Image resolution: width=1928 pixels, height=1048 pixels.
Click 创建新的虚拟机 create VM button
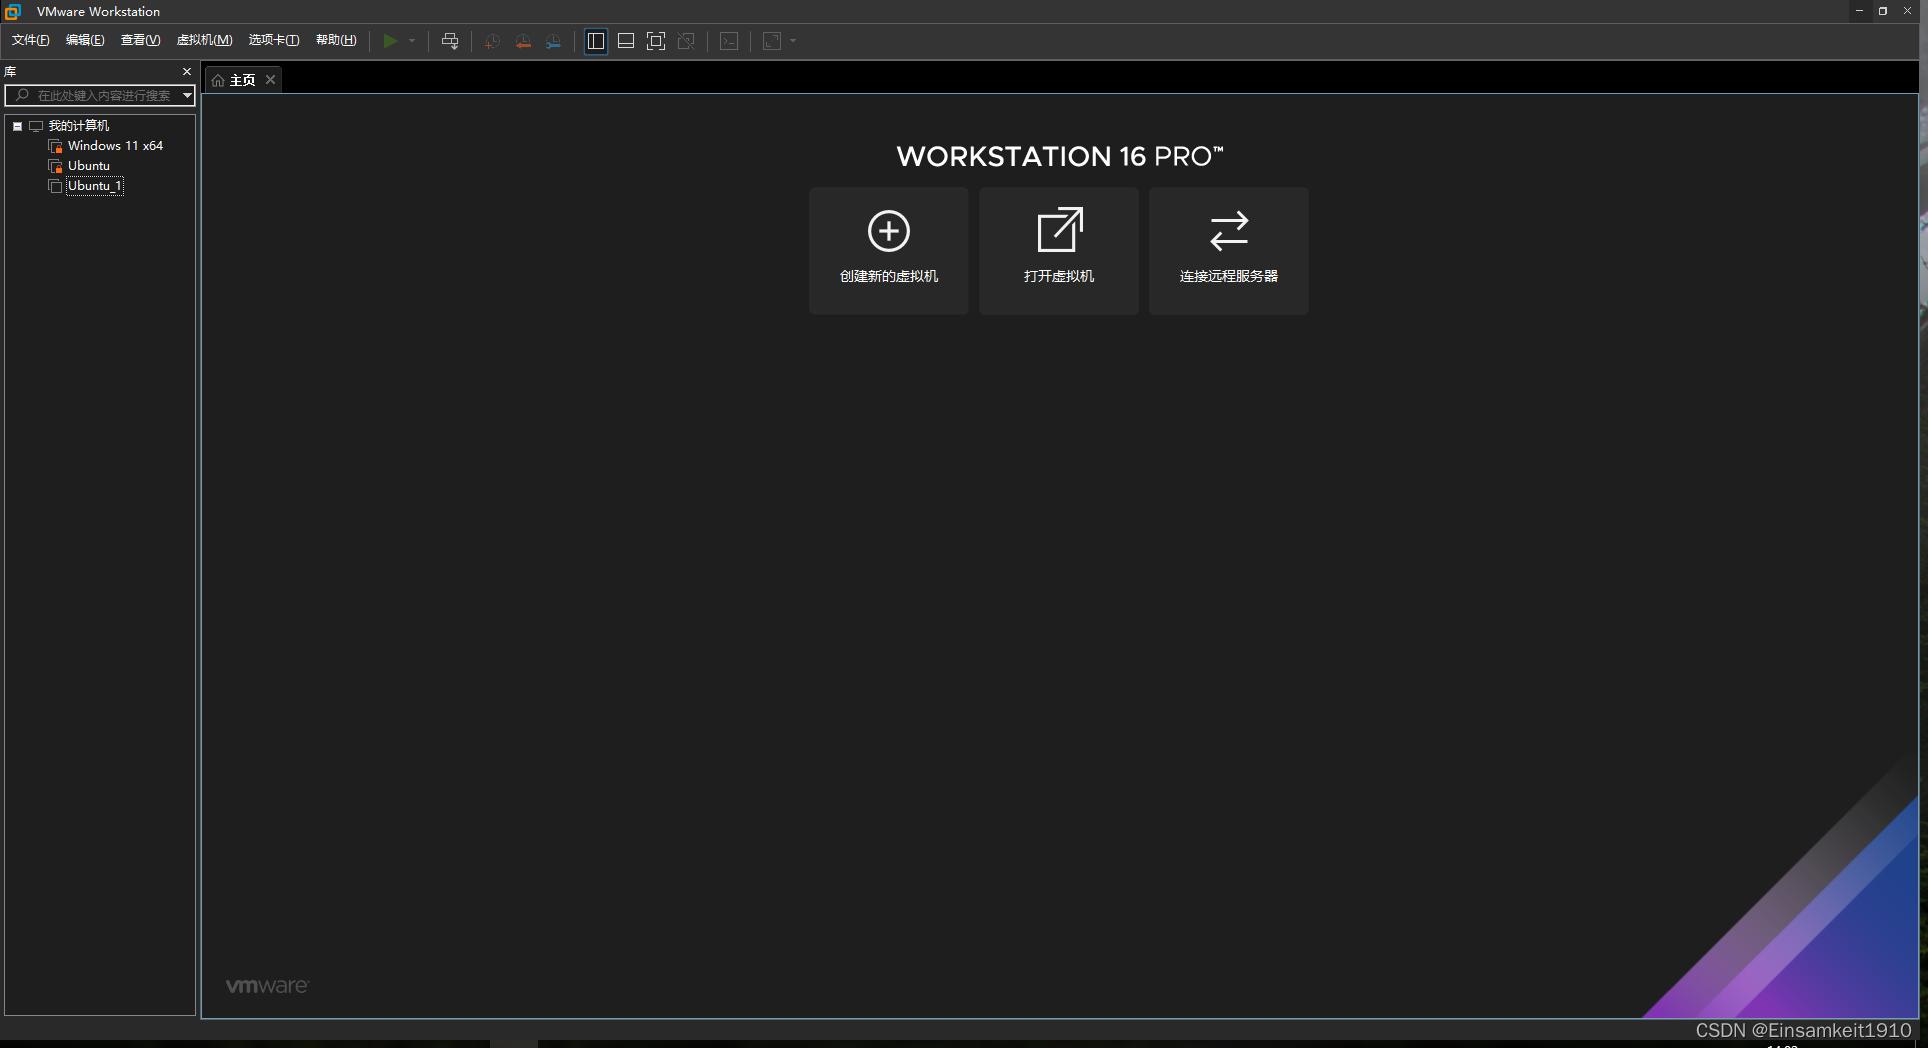click(x=889, y=251)
